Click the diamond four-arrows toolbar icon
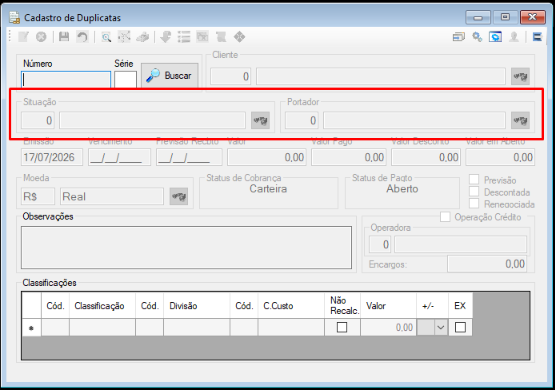This screenshot has width=555, height=390. point(240,37)
